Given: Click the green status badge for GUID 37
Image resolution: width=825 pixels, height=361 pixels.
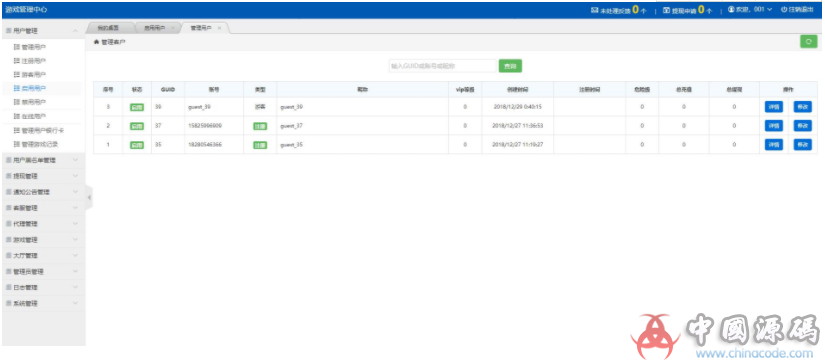Looking at the screenshot, I should pos(137,126).
